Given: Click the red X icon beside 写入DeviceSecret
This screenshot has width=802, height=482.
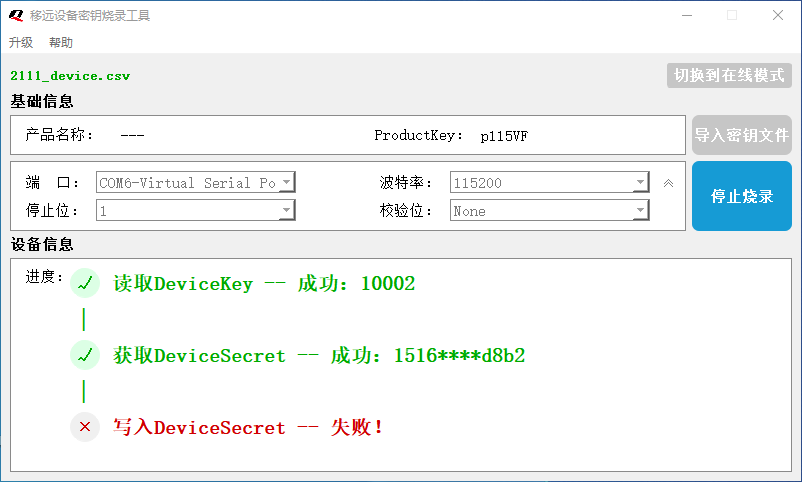Looking at the screenshot, I should (x=85, y=427).
